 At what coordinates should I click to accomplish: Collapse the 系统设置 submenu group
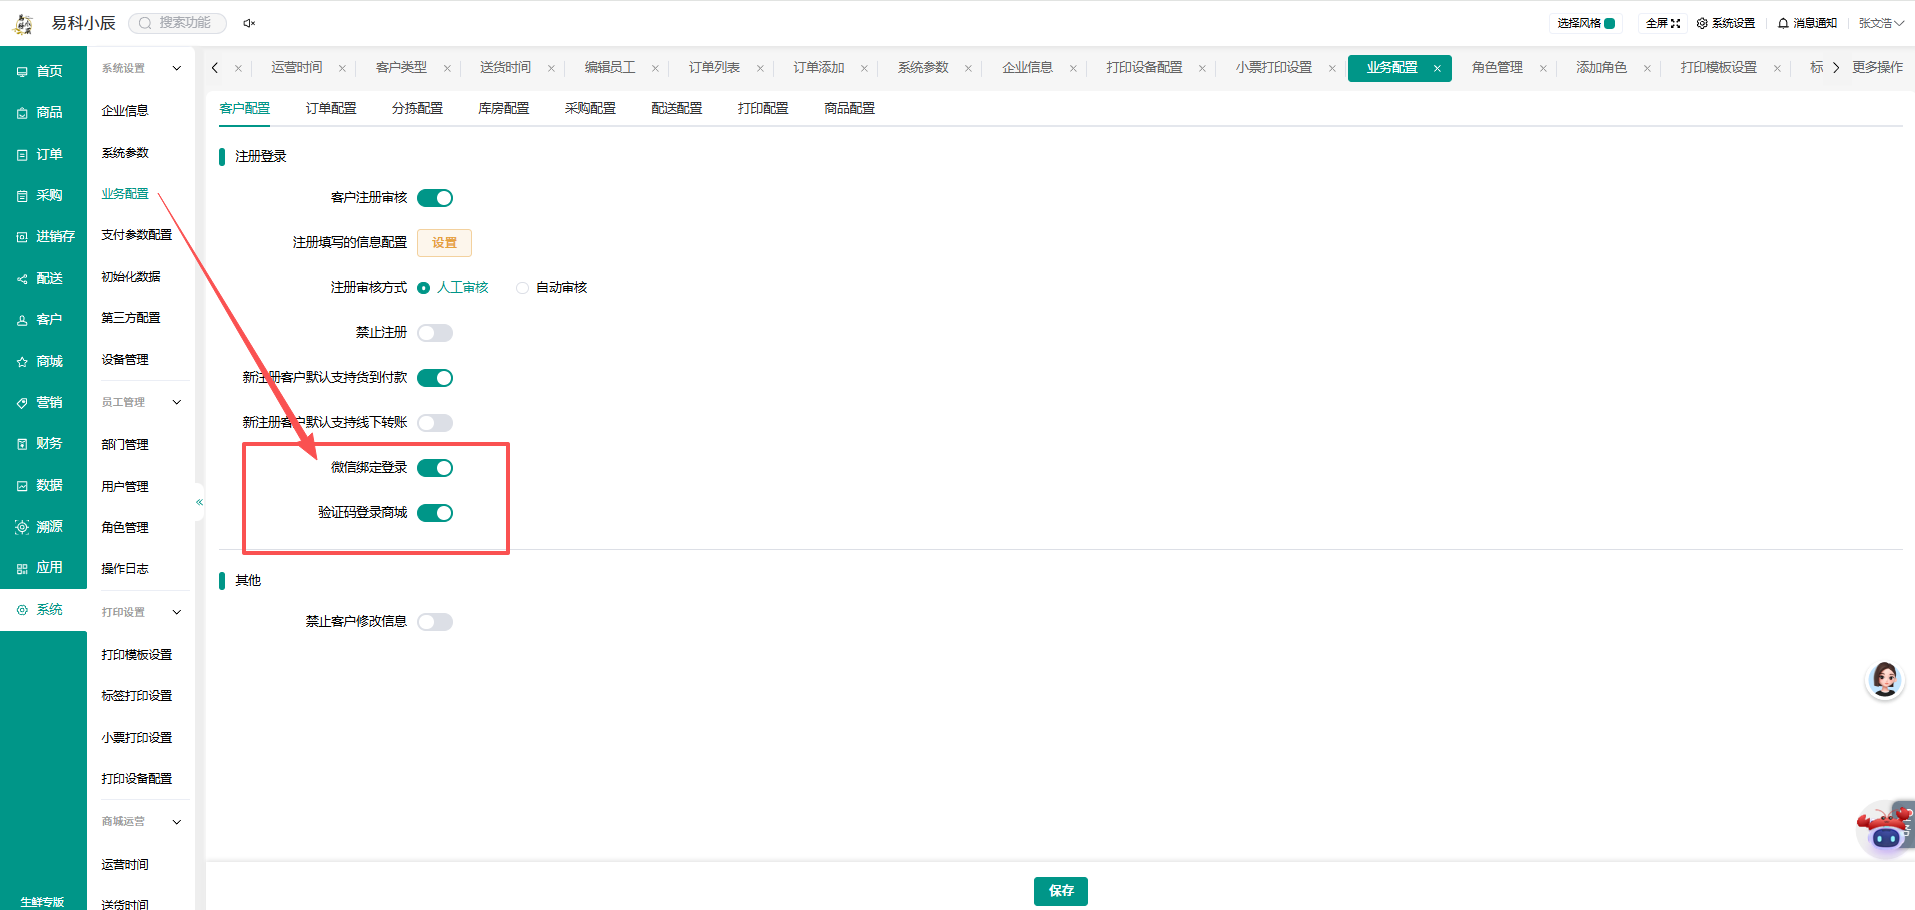click(177, 69)
